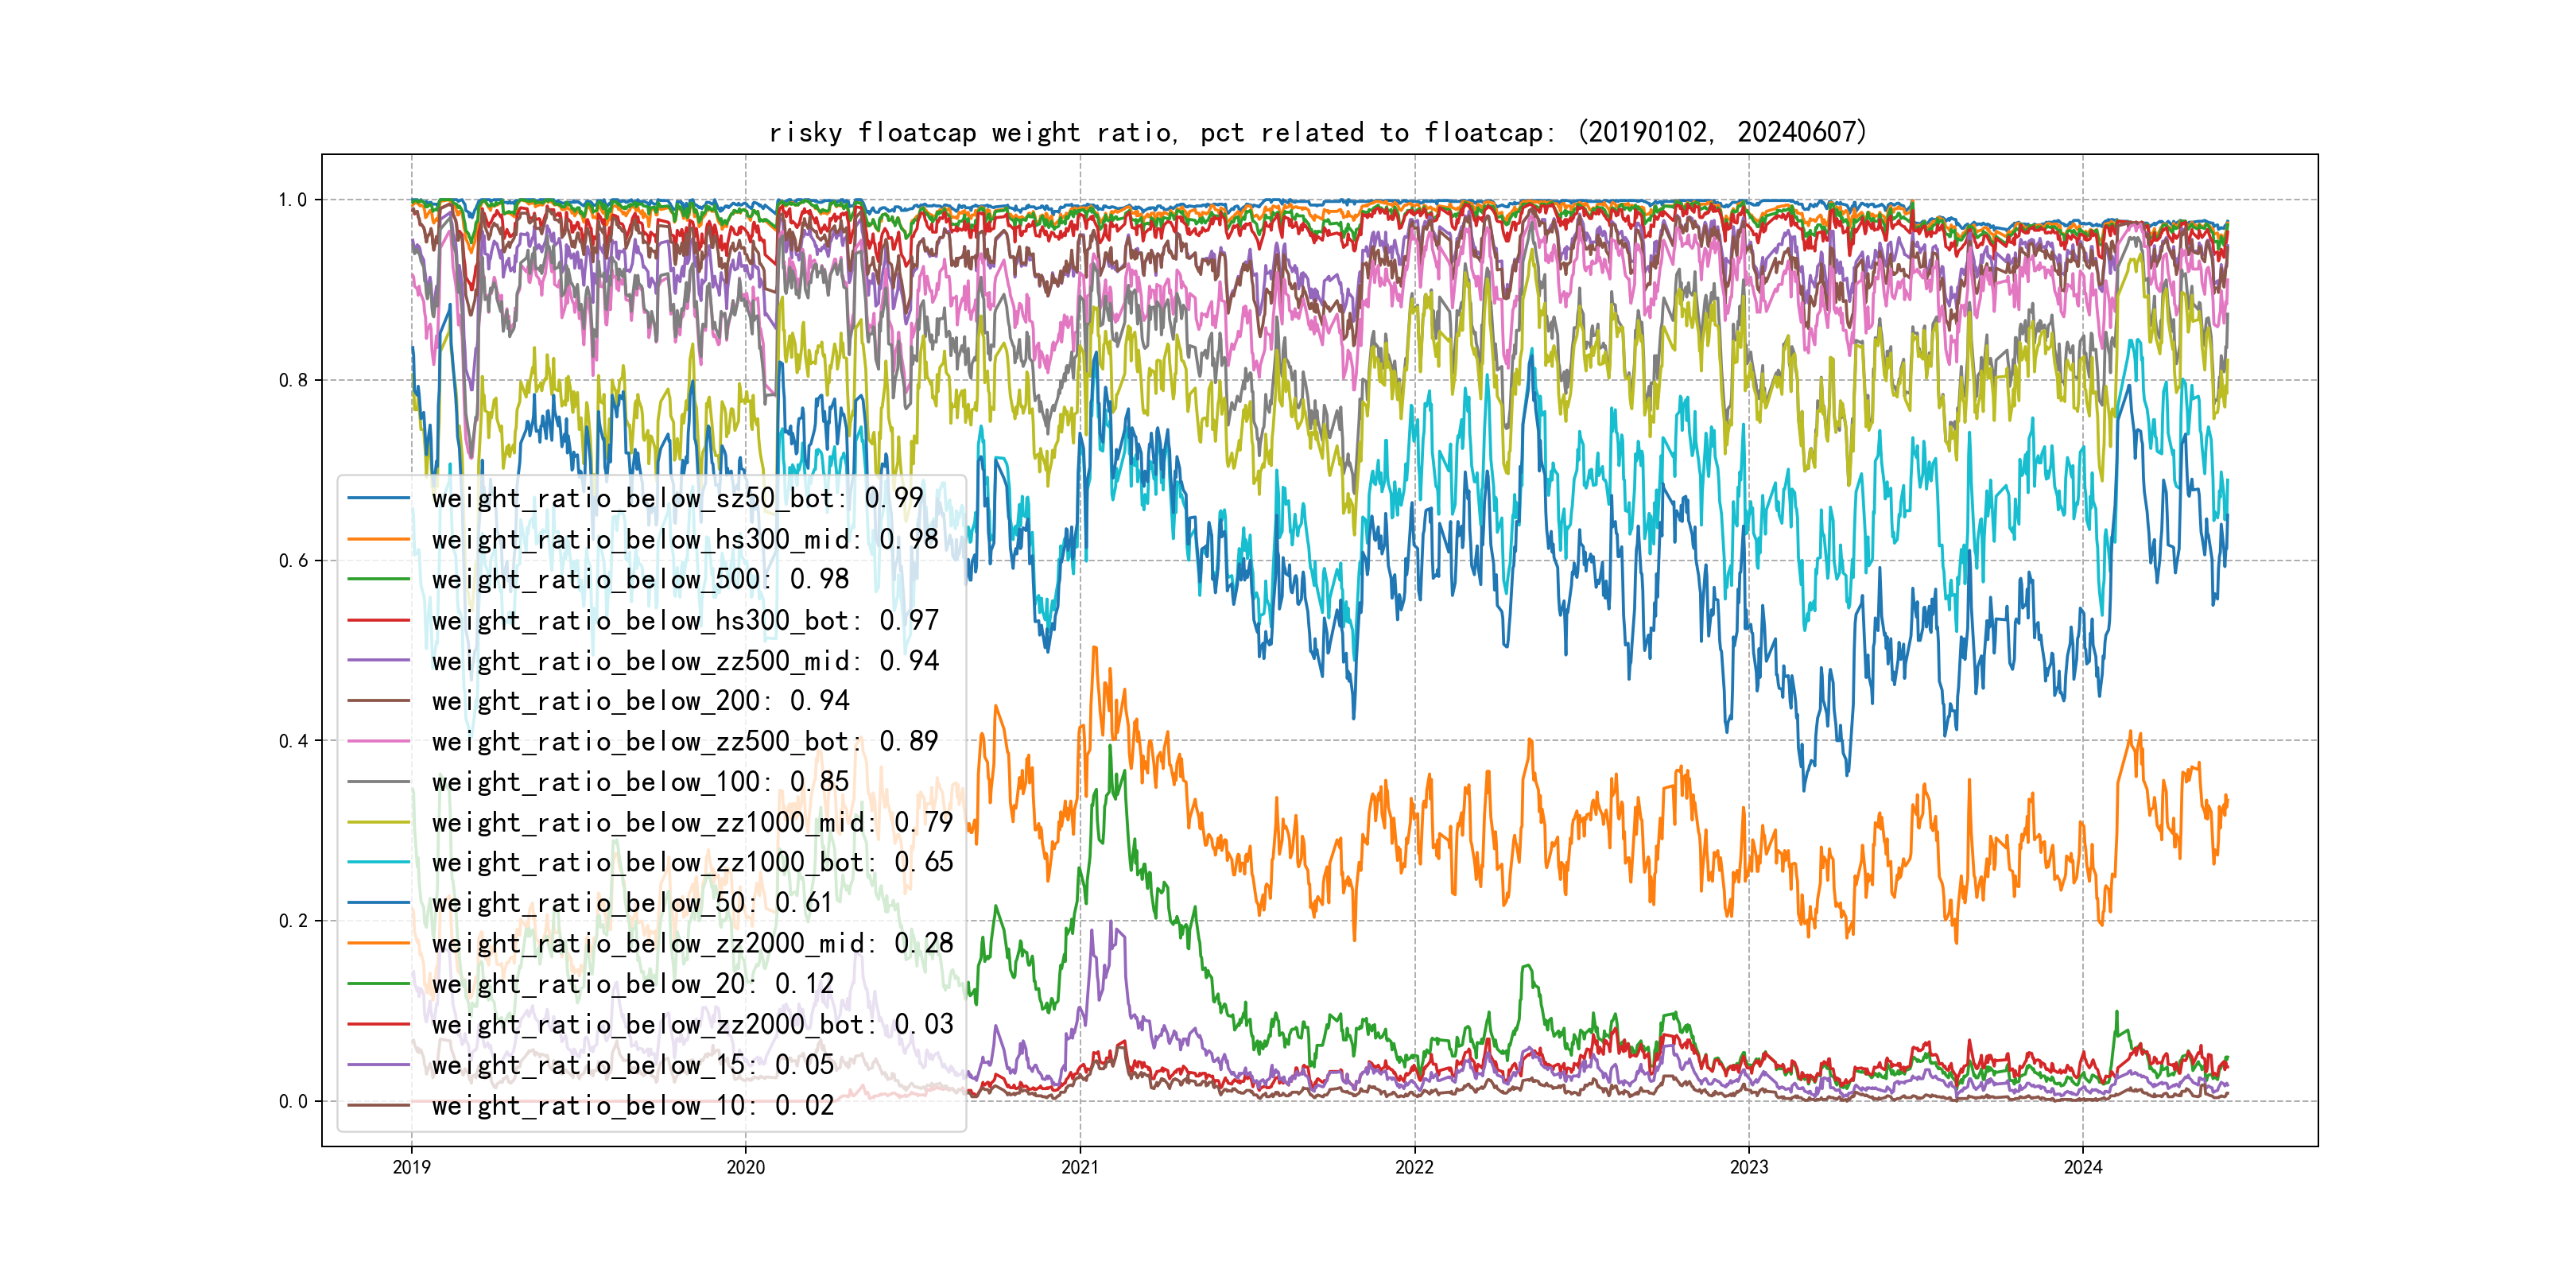The height and width of the screenshot is (1288, 2576).
Task: Click the chart title text
Action: [x=1317, y=132]
